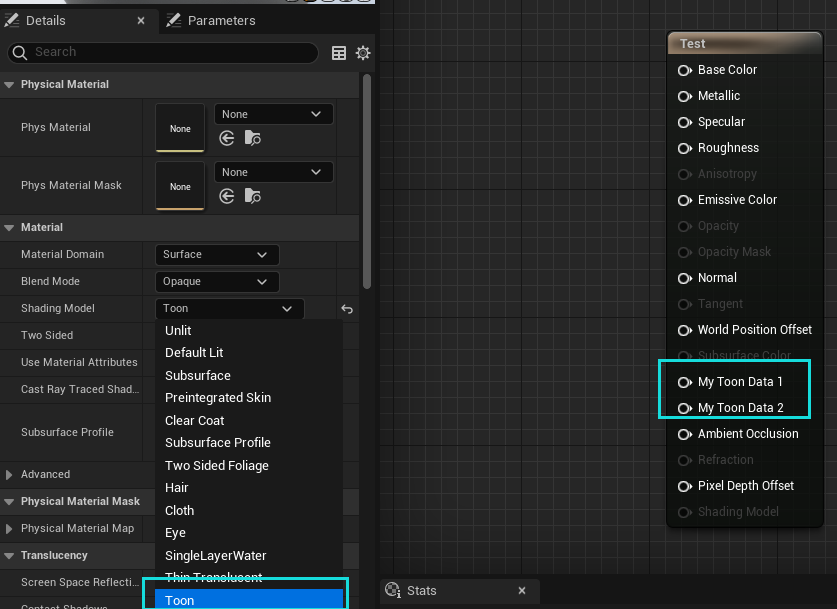Collapse the Physical Material section

[x=9, y=85]
